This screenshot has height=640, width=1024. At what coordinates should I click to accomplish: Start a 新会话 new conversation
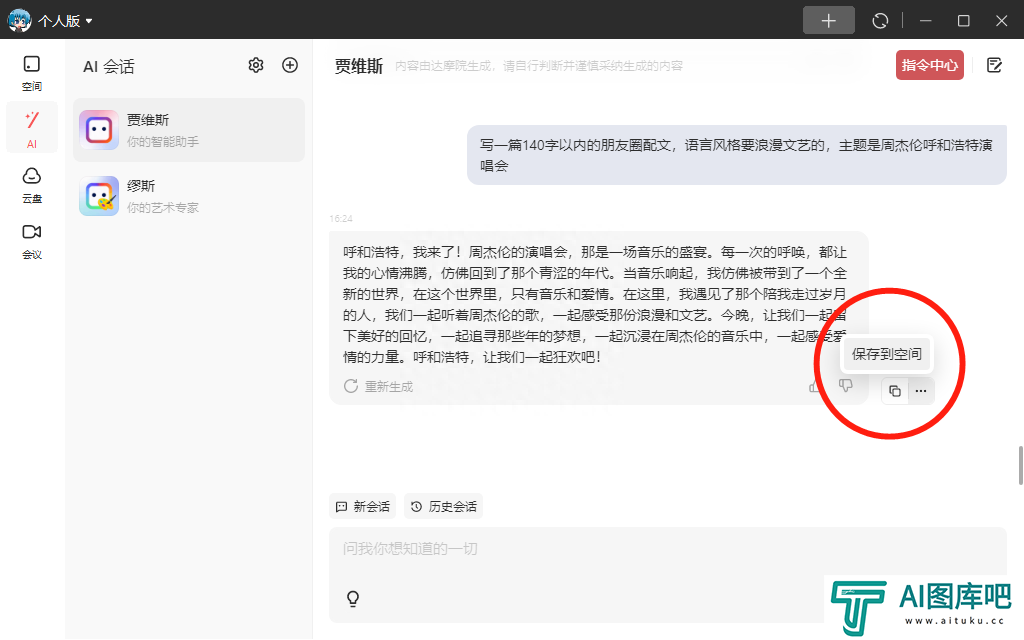(363, 506)
